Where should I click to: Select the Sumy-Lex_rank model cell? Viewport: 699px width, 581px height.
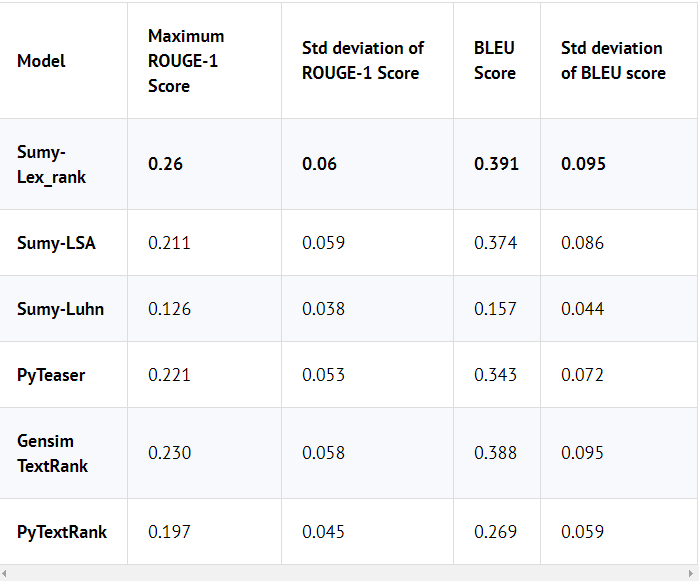coord(52,164)
